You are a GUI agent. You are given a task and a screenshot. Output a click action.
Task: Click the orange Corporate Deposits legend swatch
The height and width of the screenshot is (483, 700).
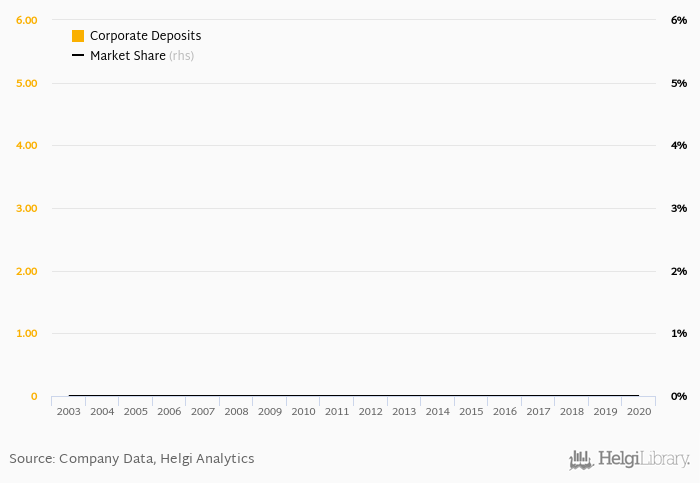pyautogui.click(x=78, y=36)
